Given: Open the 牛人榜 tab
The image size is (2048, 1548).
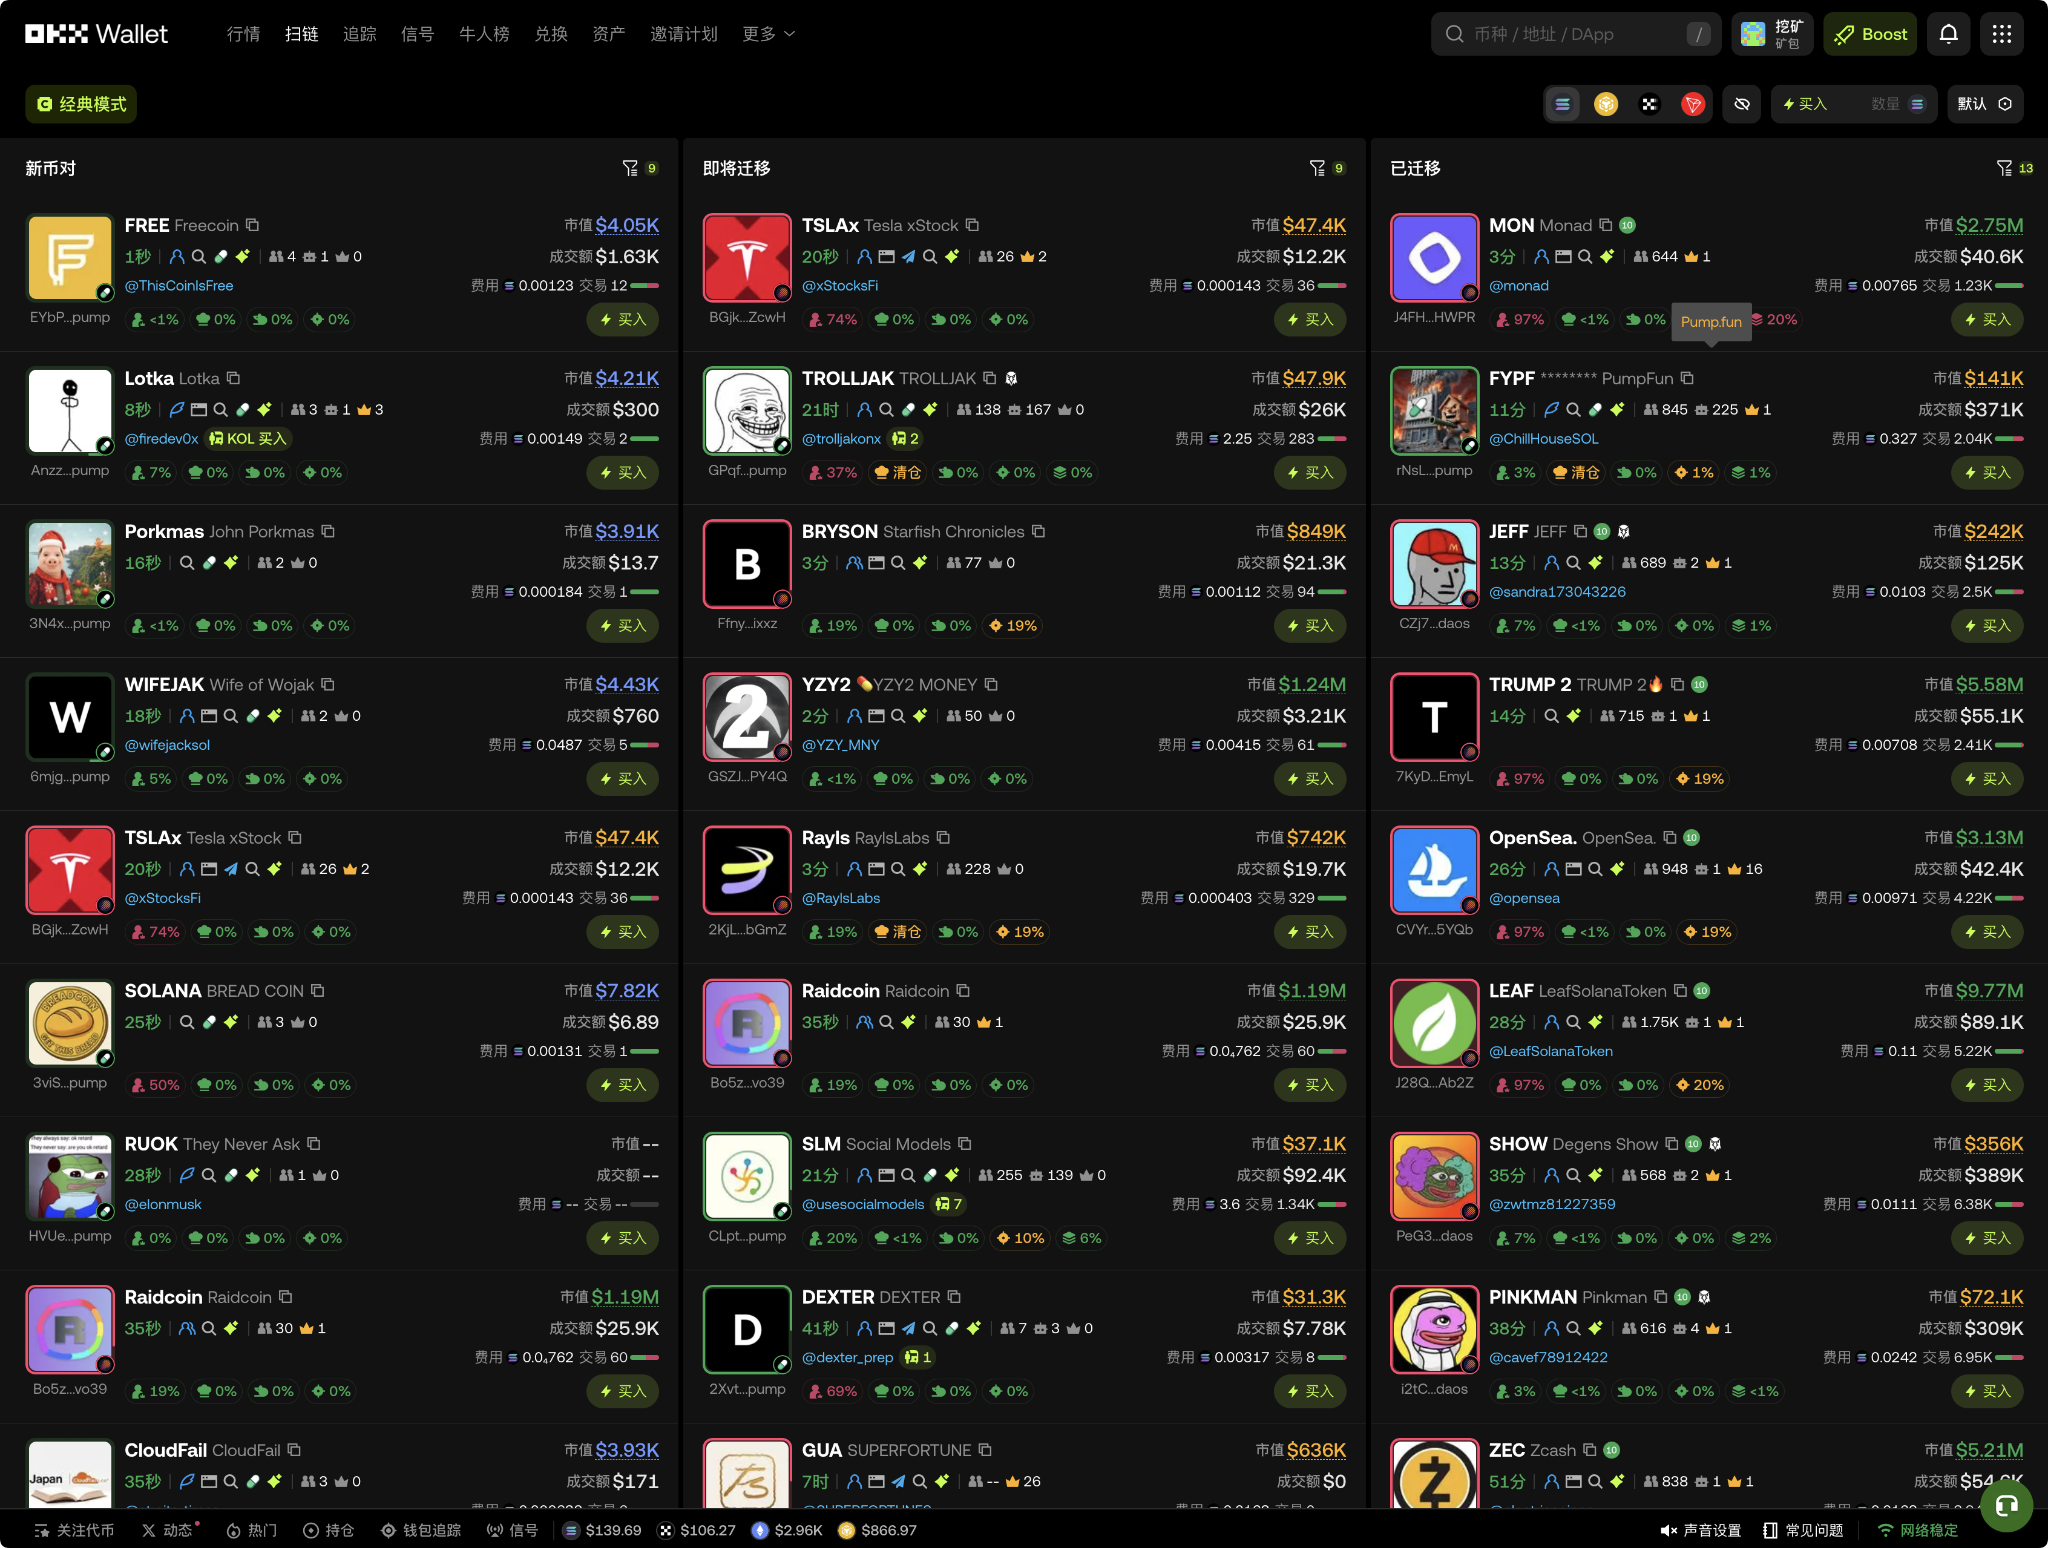Looking at the screenshot, I should tap(484, 34).
